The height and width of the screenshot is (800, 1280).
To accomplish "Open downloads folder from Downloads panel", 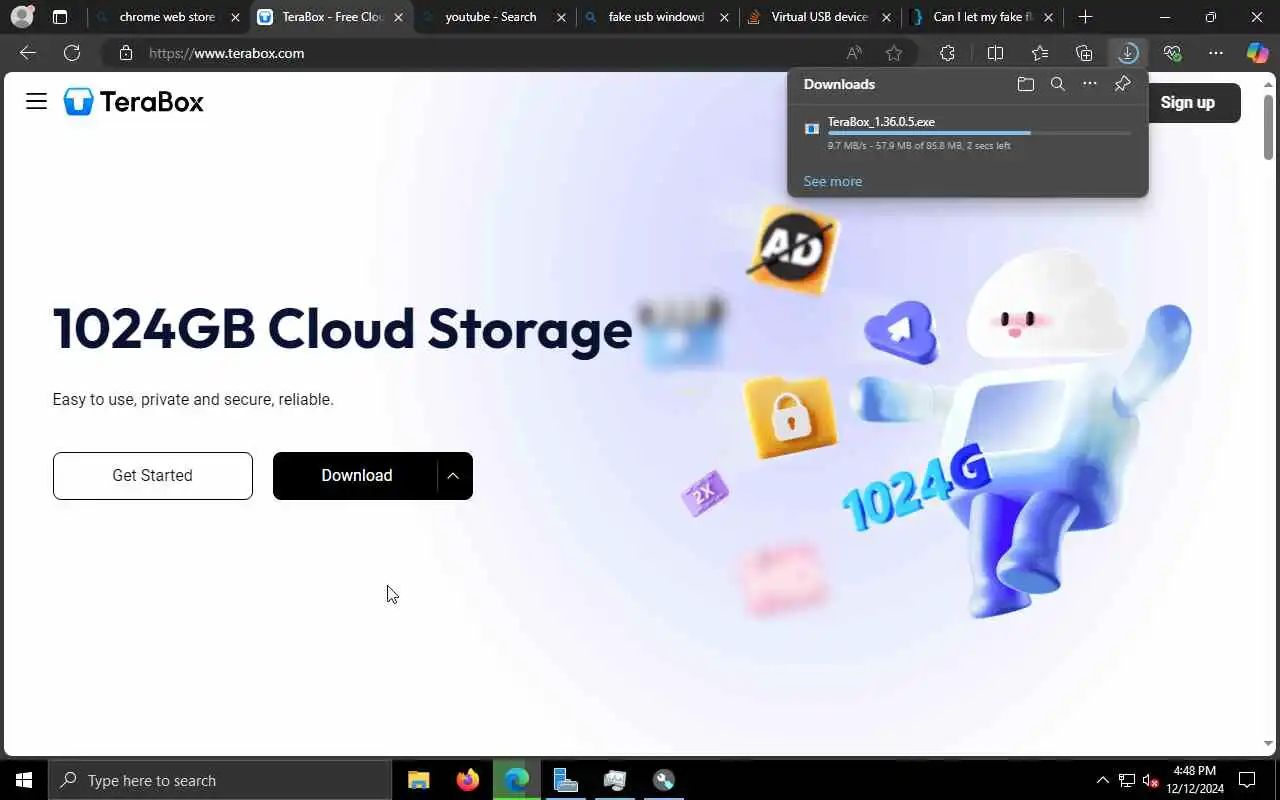I will [1026, 84].
